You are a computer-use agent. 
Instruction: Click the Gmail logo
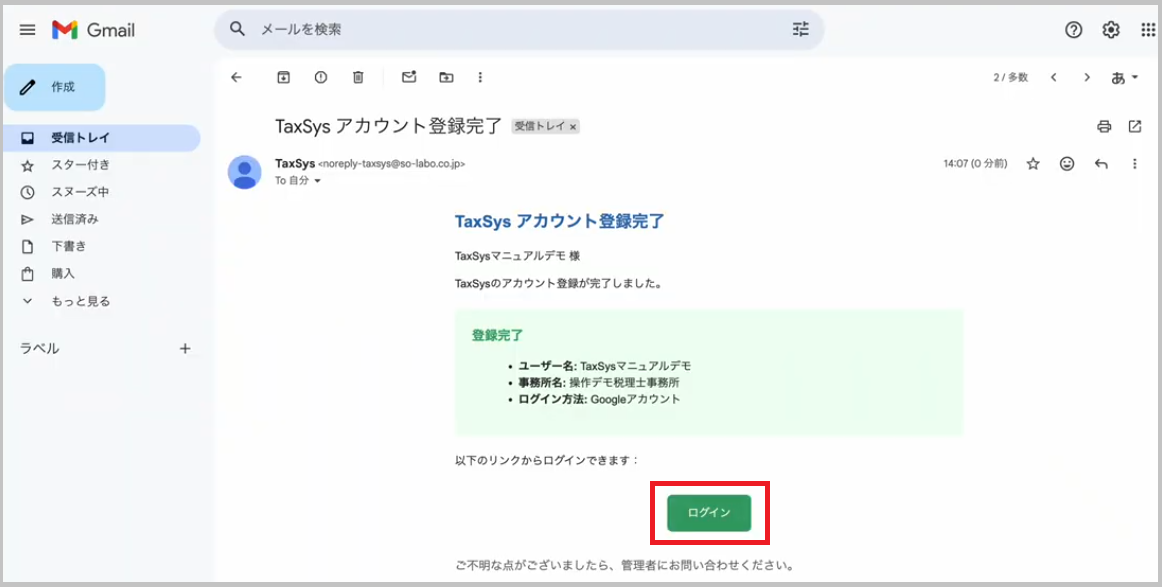pos(93,30)
